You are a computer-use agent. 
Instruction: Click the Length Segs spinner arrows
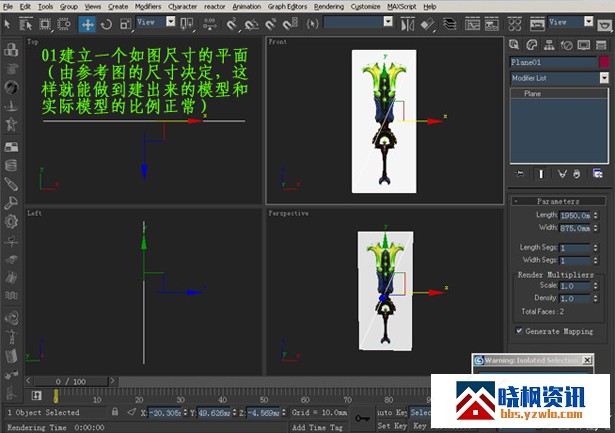coord(595,248)
